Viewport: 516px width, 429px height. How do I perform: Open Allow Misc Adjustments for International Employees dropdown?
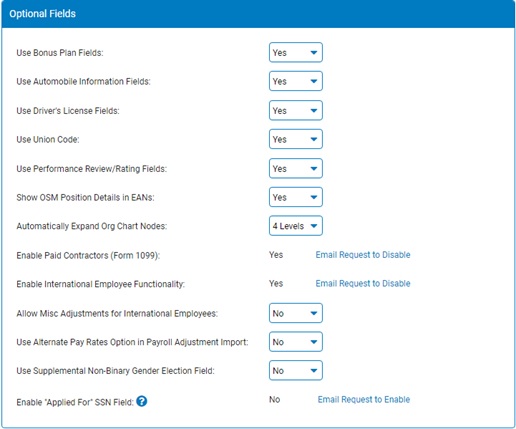[x=296, y=313]
